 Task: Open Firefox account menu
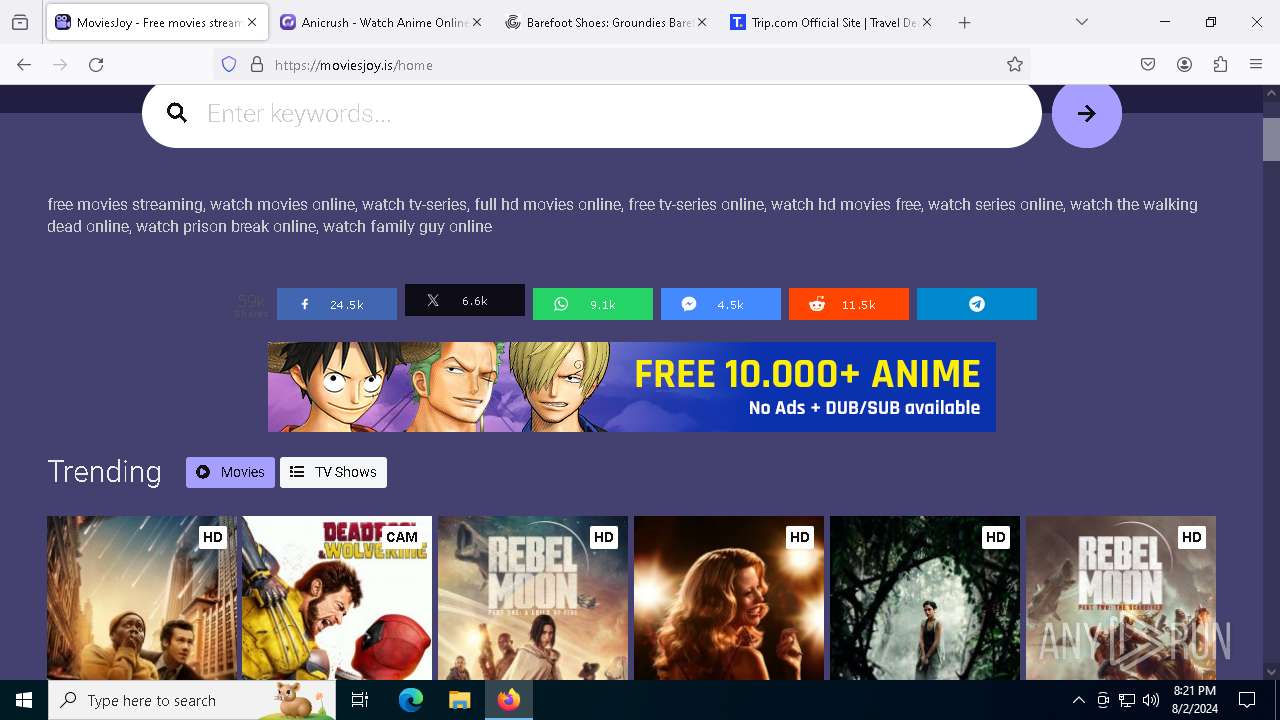pos(1184,65)
